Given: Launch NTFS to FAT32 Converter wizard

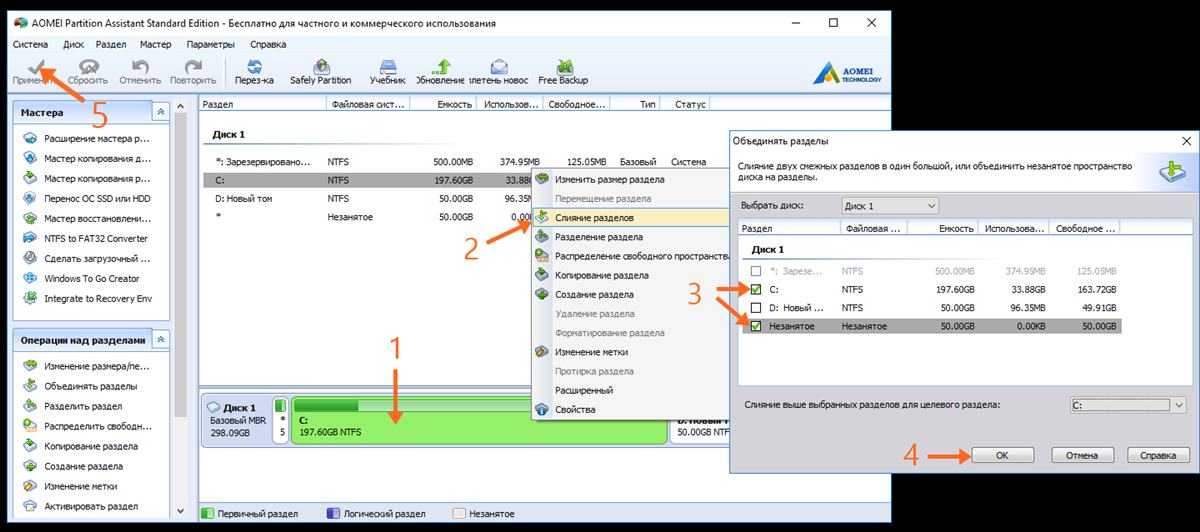Looking at the screenshot, I should click(x=95, y=238).
